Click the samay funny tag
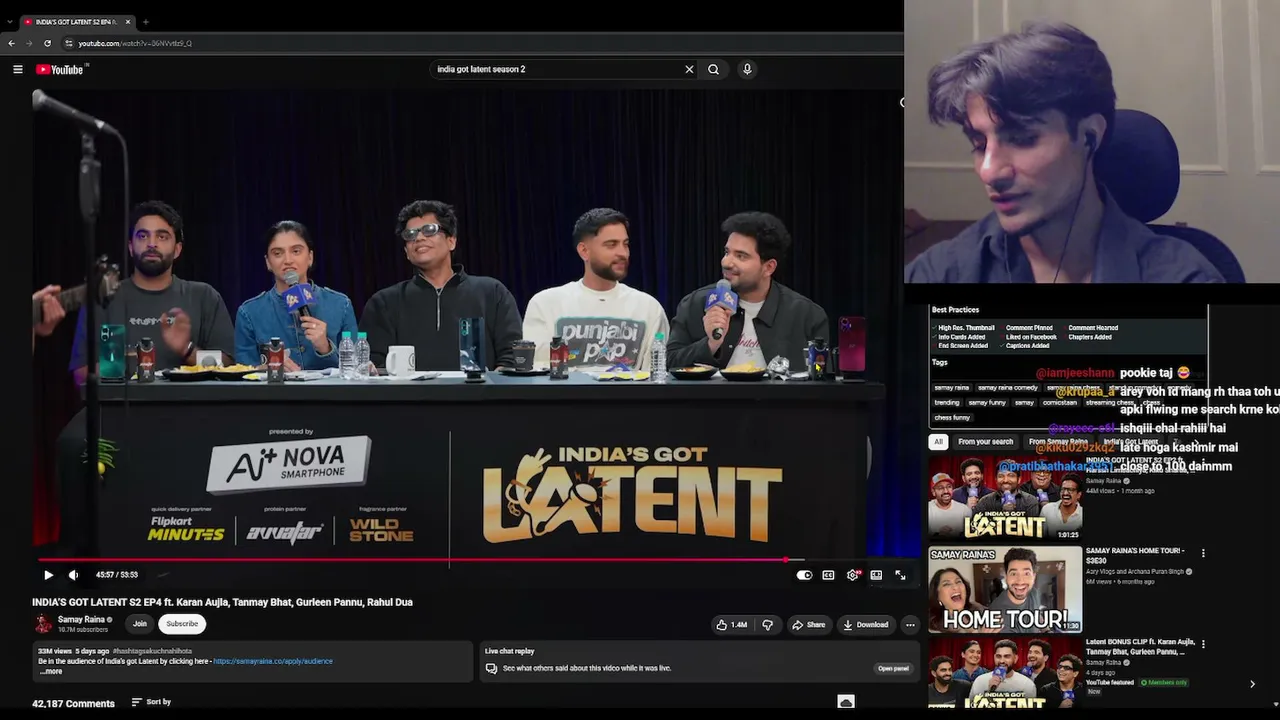 987,403
